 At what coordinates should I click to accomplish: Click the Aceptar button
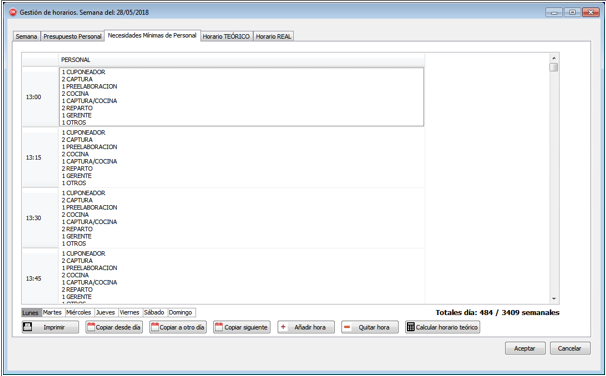[525, 348]
